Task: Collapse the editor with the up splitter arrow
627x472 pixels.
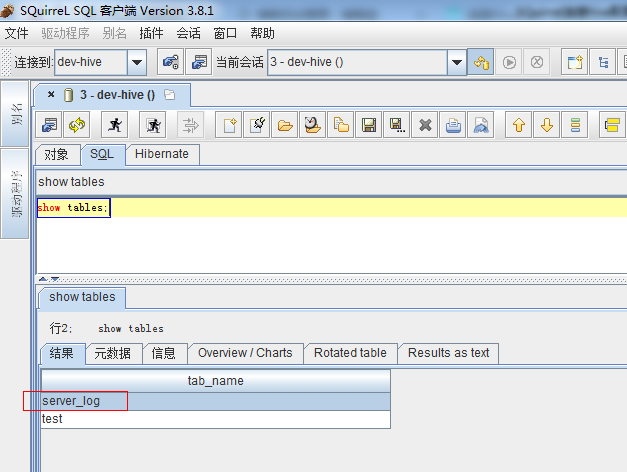Action: point(43,279)
